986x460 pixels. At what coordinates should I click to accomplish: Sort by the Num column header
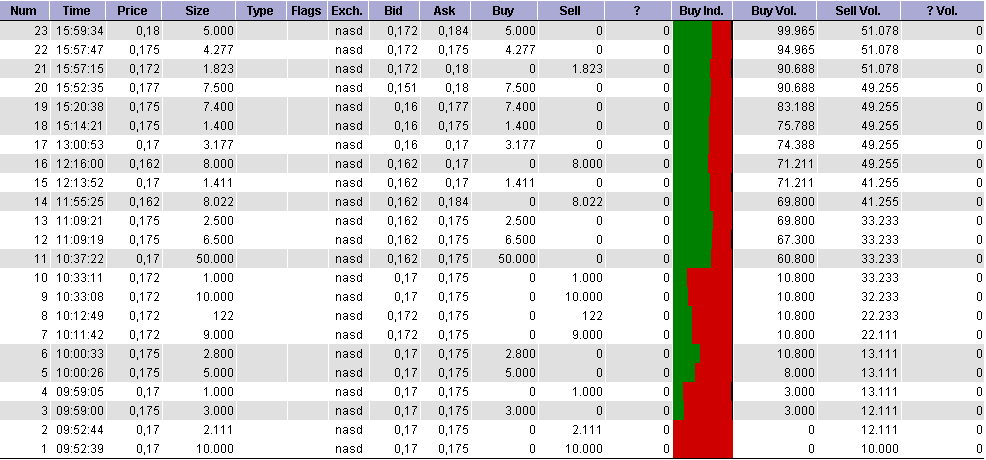click(x=24, y=11)
